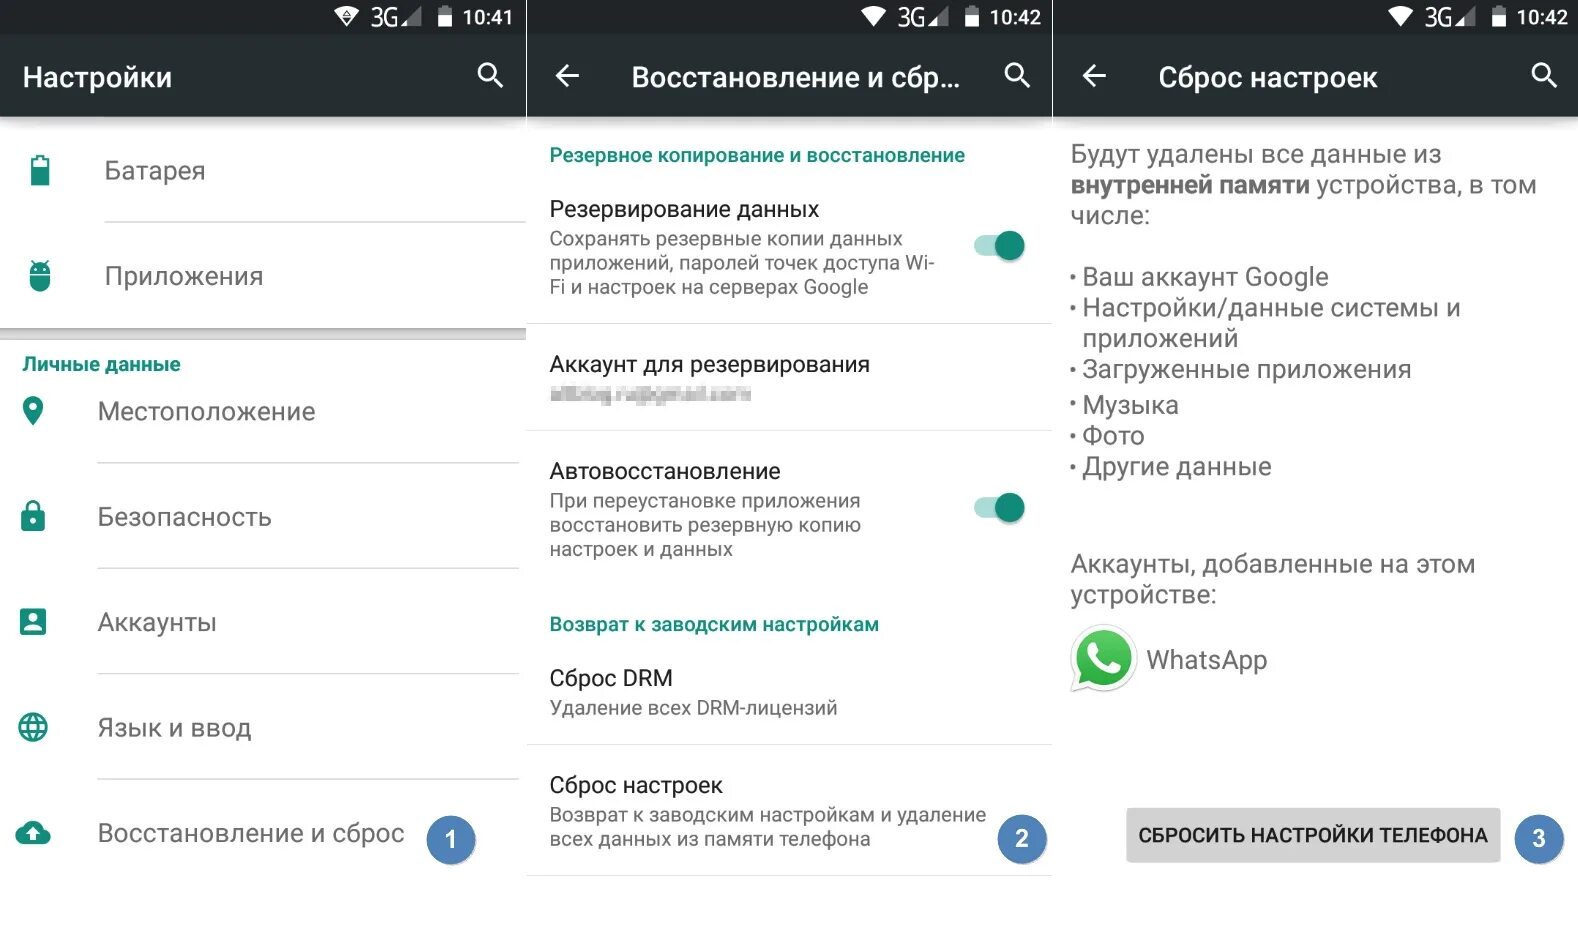Open Восстановление и сброс menu entry
The height and width of the screenshot is (927, 1578).
pyautogui.click(x=262, y=833)
